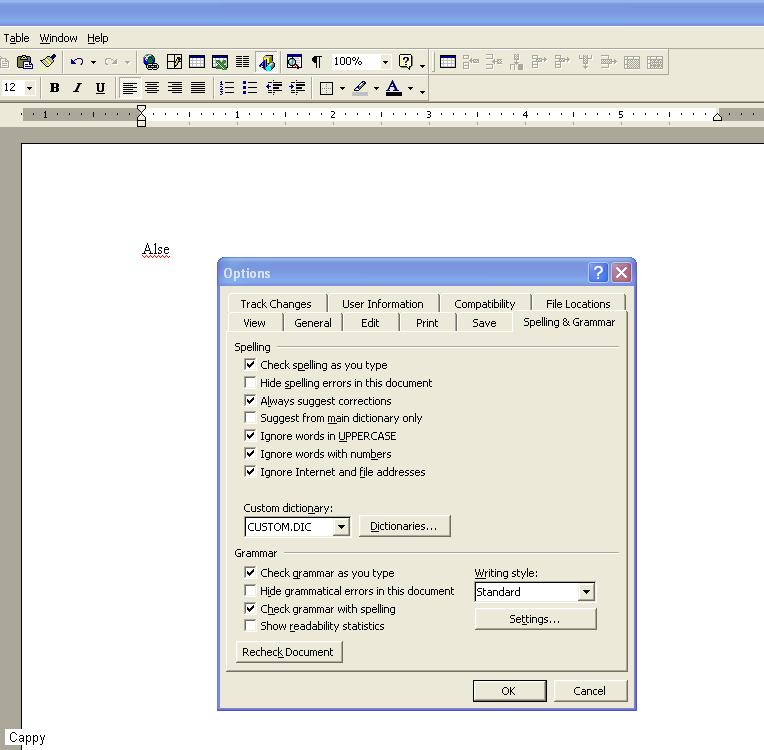
Task: Open the Document Map icon
Action: coord(294,62)
